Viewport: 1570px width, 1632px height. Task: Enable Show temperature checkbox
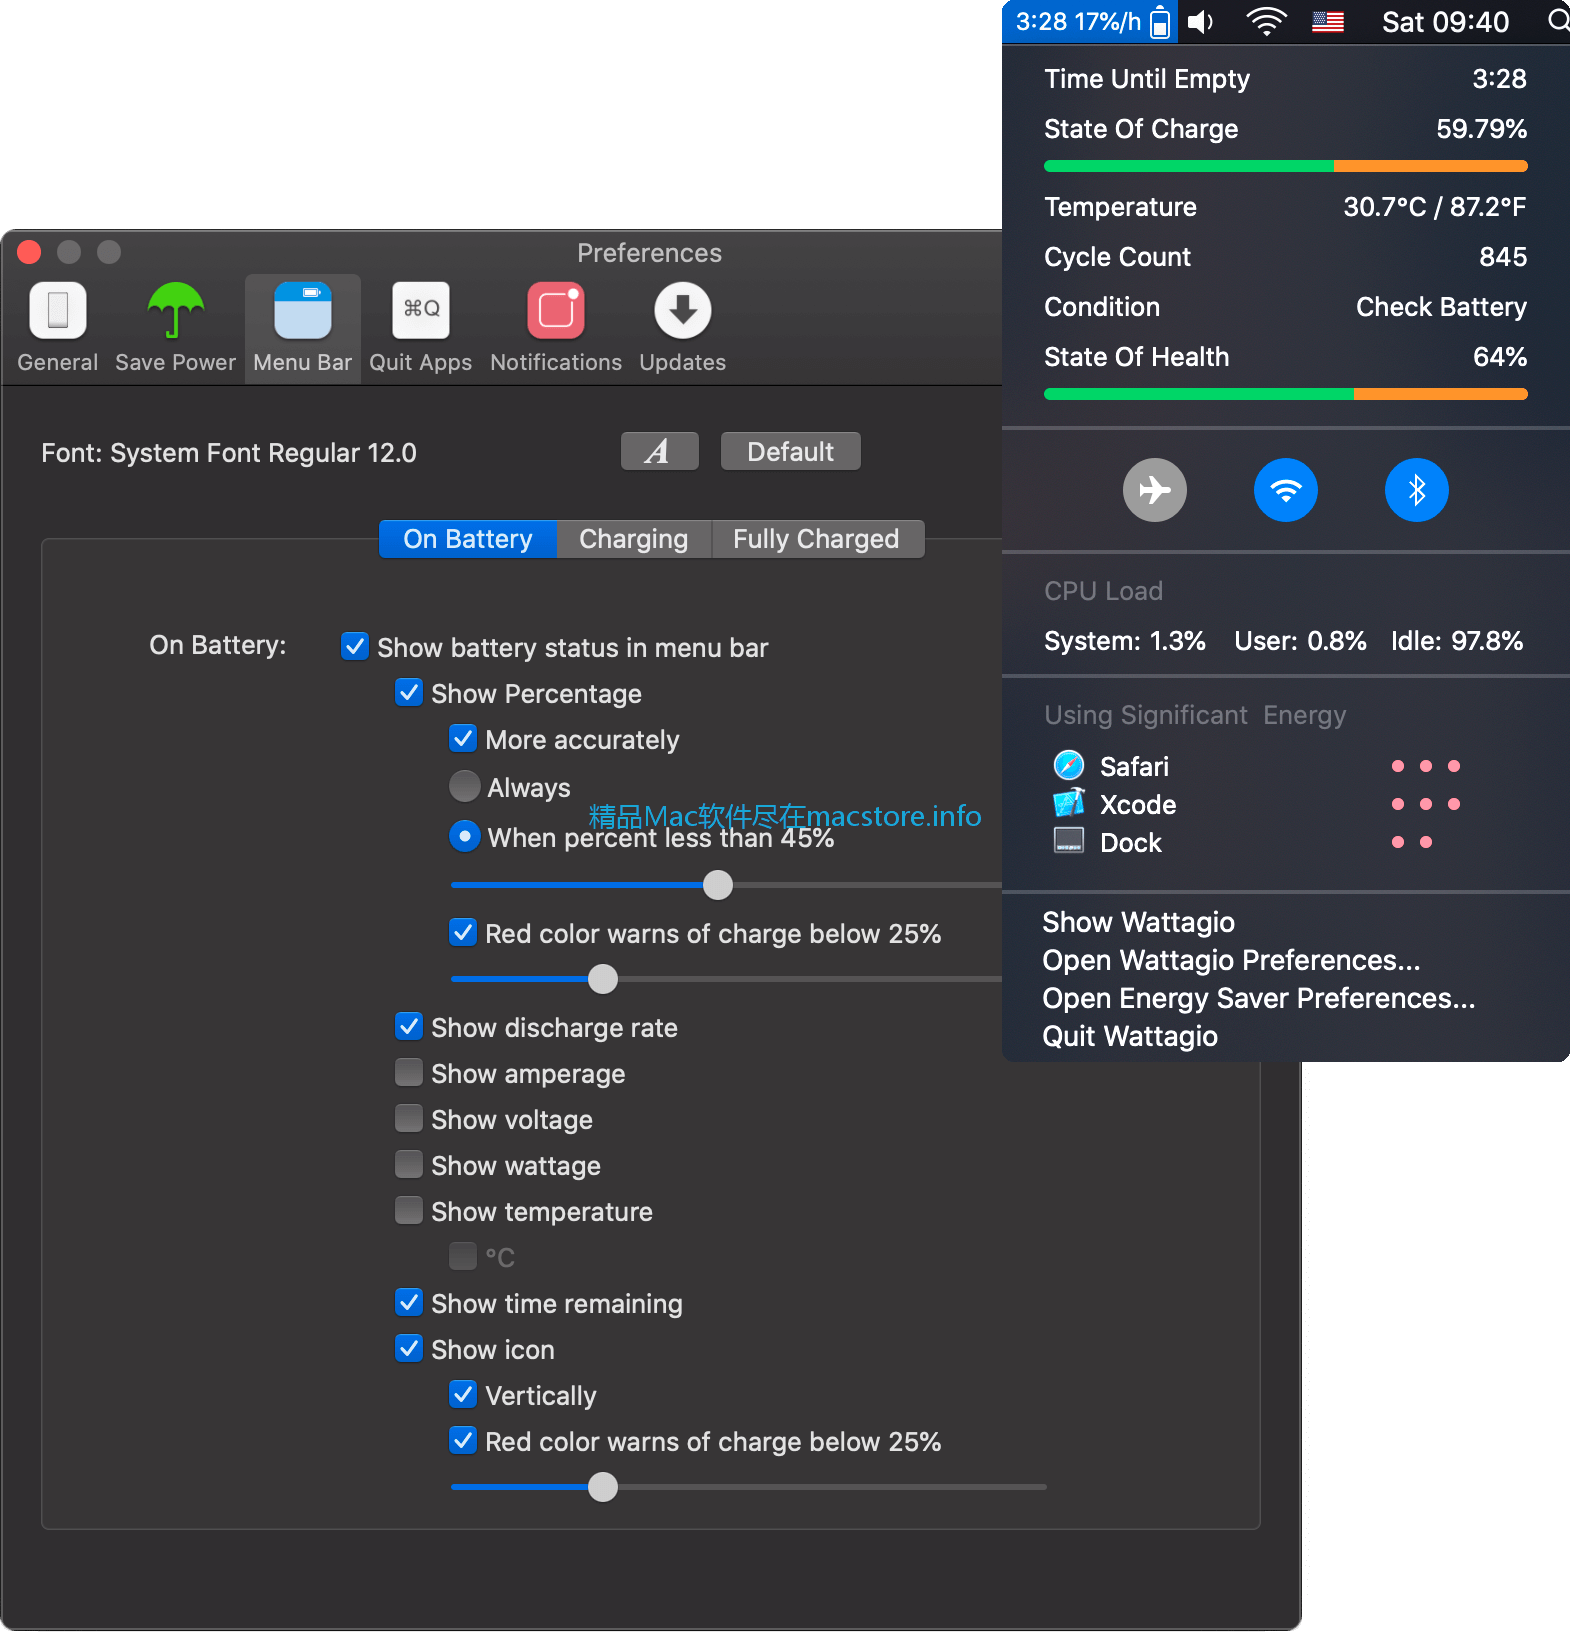click(409, 1210)
